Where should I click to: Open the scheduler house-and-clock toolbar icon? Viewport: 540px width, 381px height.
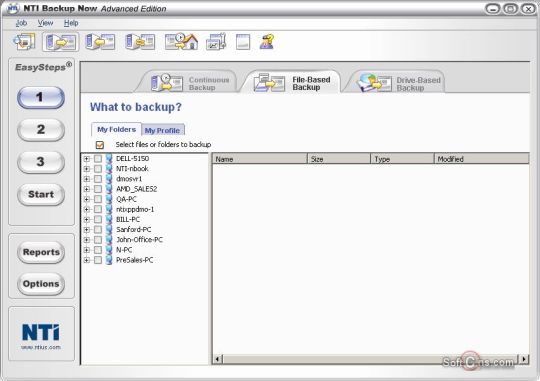point(181,42)
